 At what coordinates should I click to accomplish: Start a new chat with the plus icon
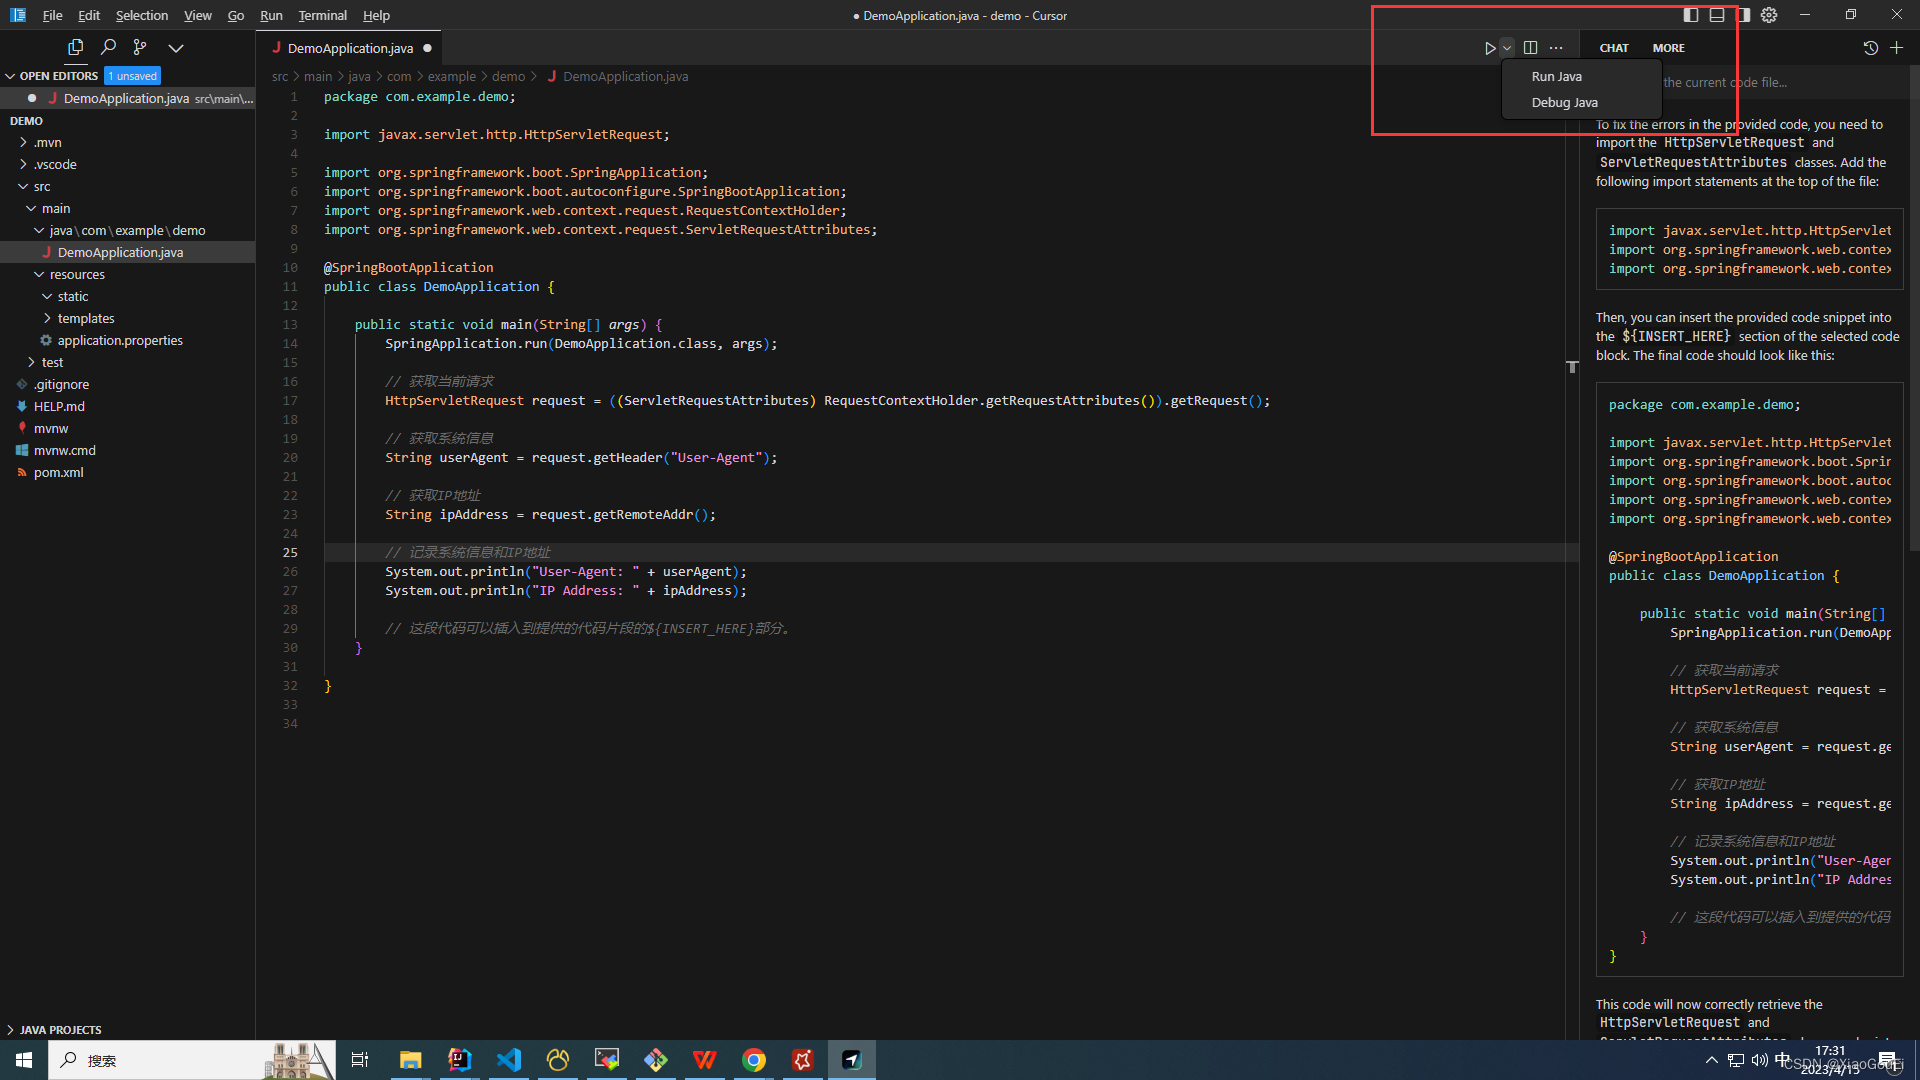click(x=1896, y=48)
